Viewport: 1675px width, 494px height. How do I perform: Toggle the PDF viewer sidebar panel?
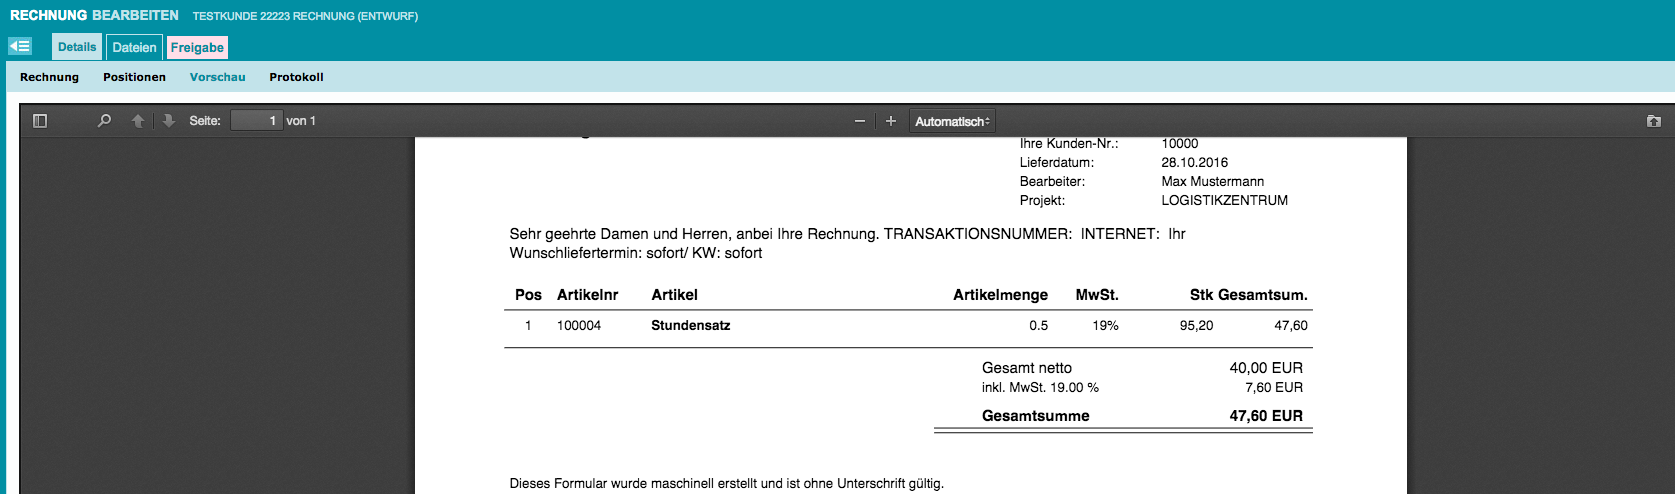[x=40, y=121]
